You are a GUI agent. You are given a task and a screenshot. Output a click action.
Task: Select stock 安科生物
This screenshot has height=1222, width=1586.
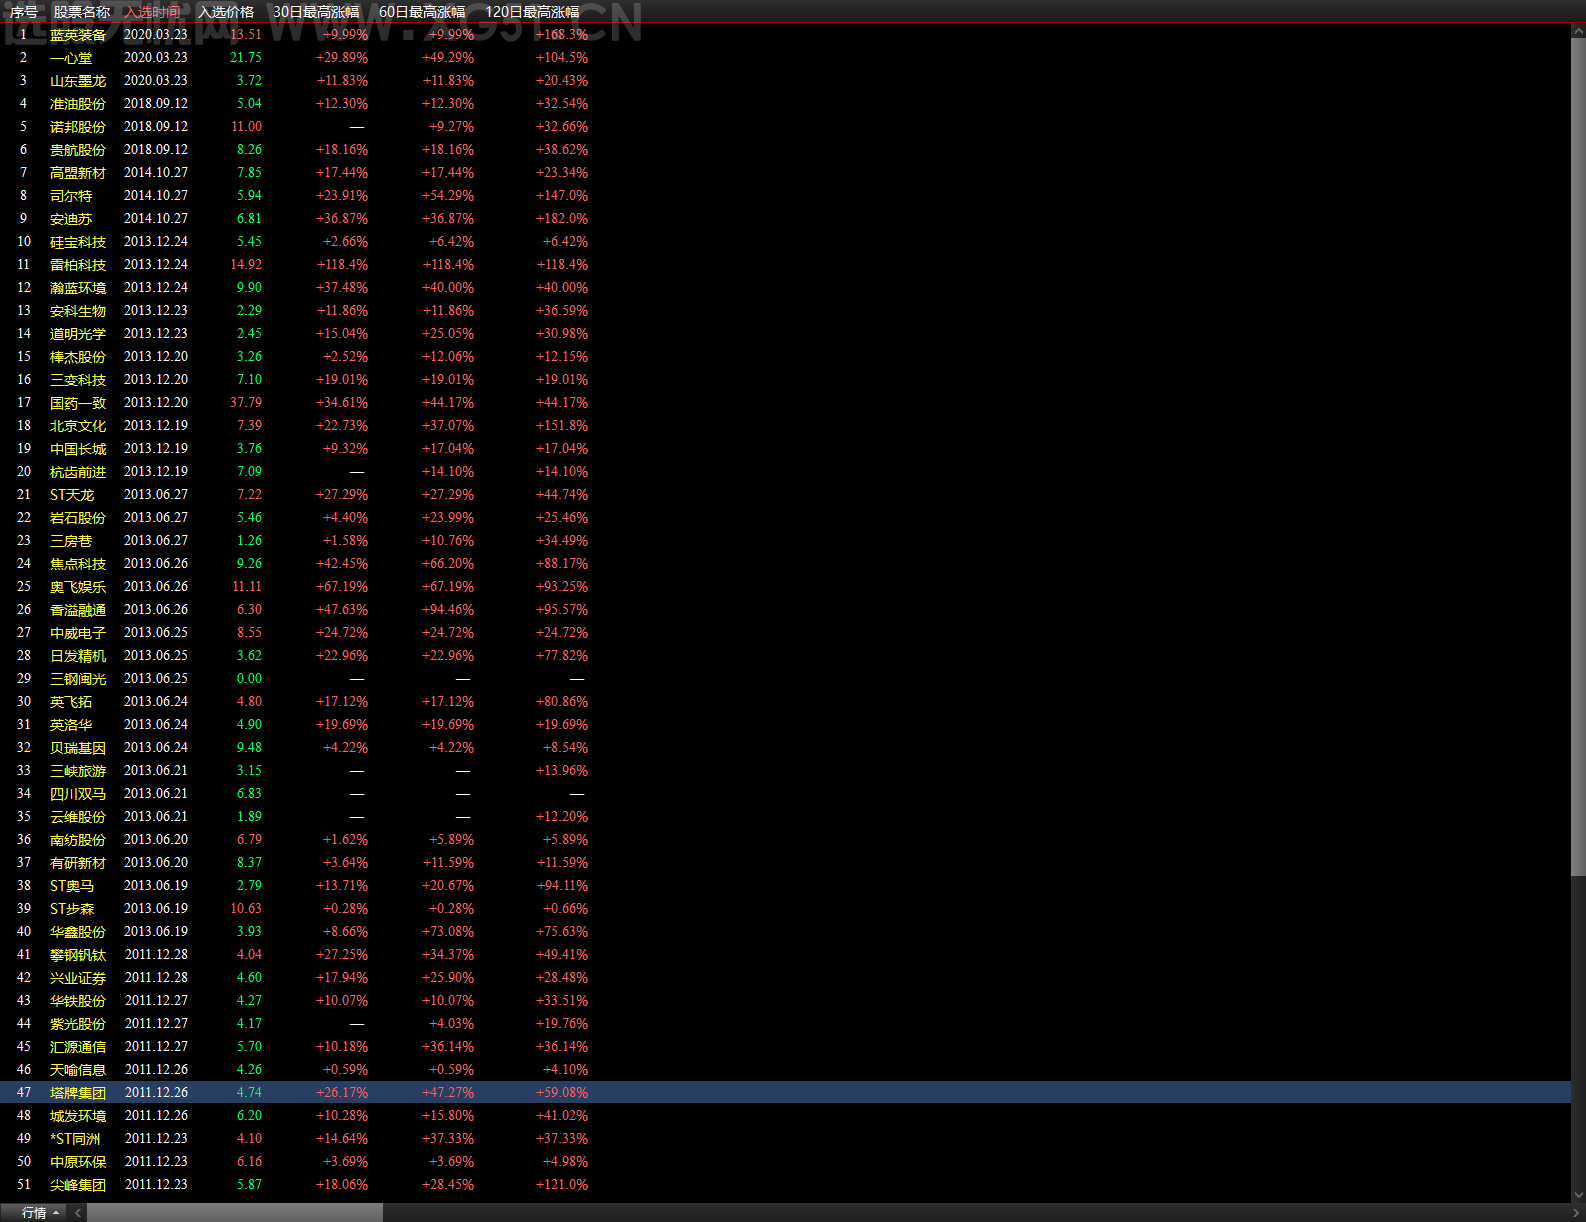pos(78,311)
